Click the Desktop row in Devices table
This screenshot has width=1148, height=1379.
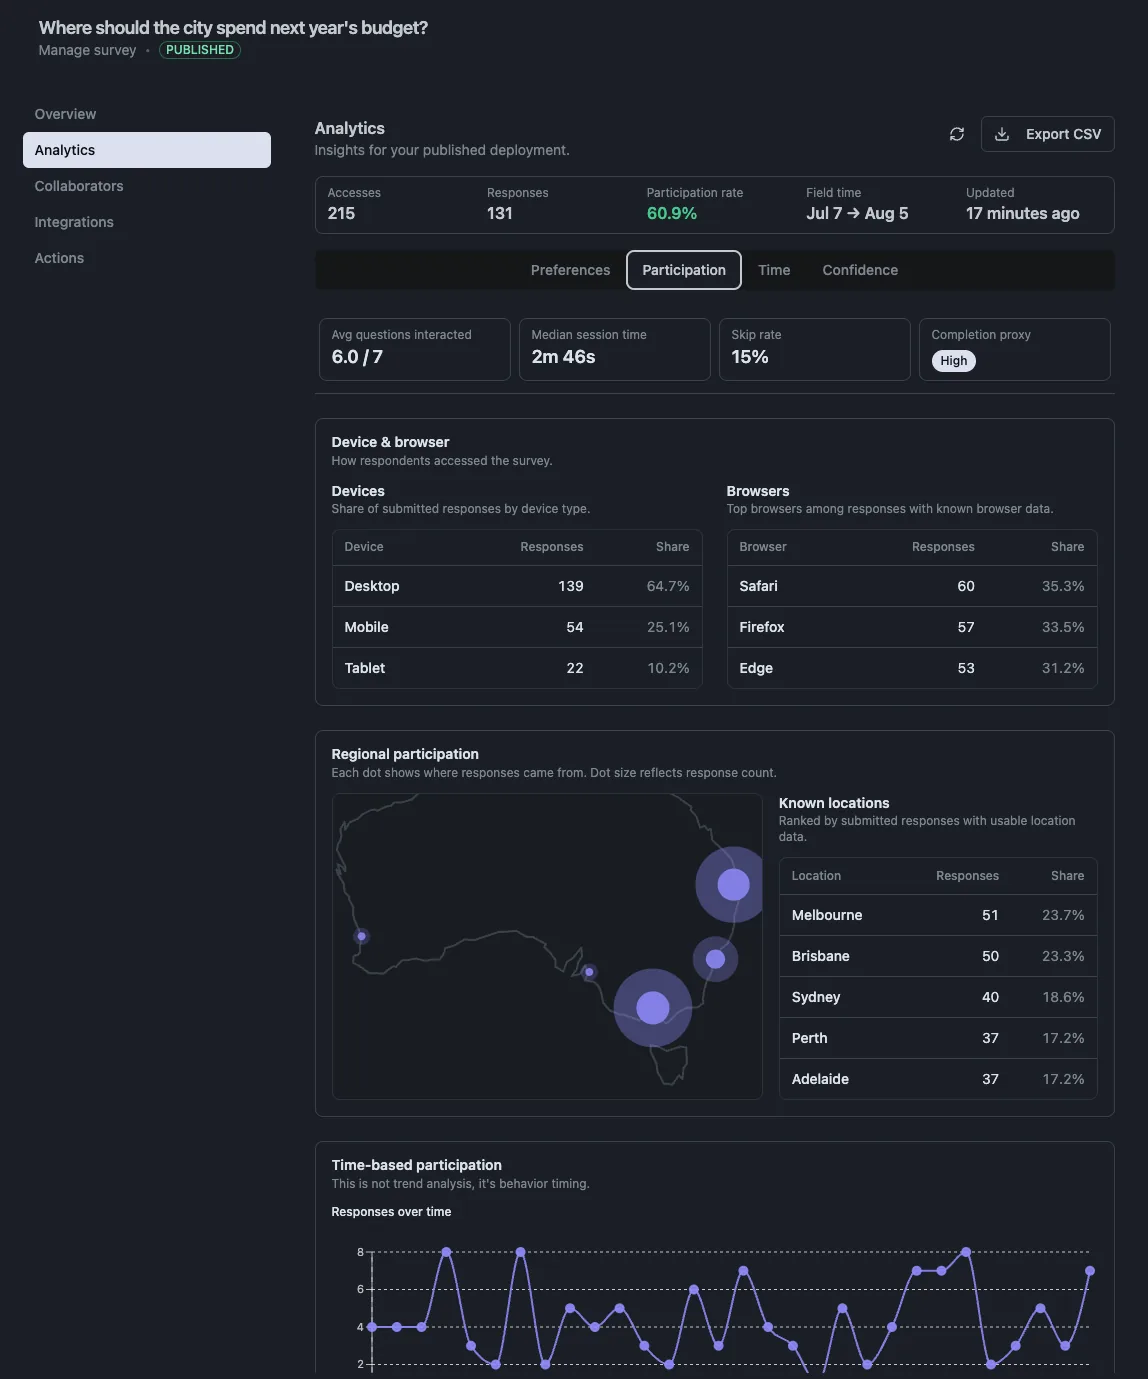tap(517, 586)
